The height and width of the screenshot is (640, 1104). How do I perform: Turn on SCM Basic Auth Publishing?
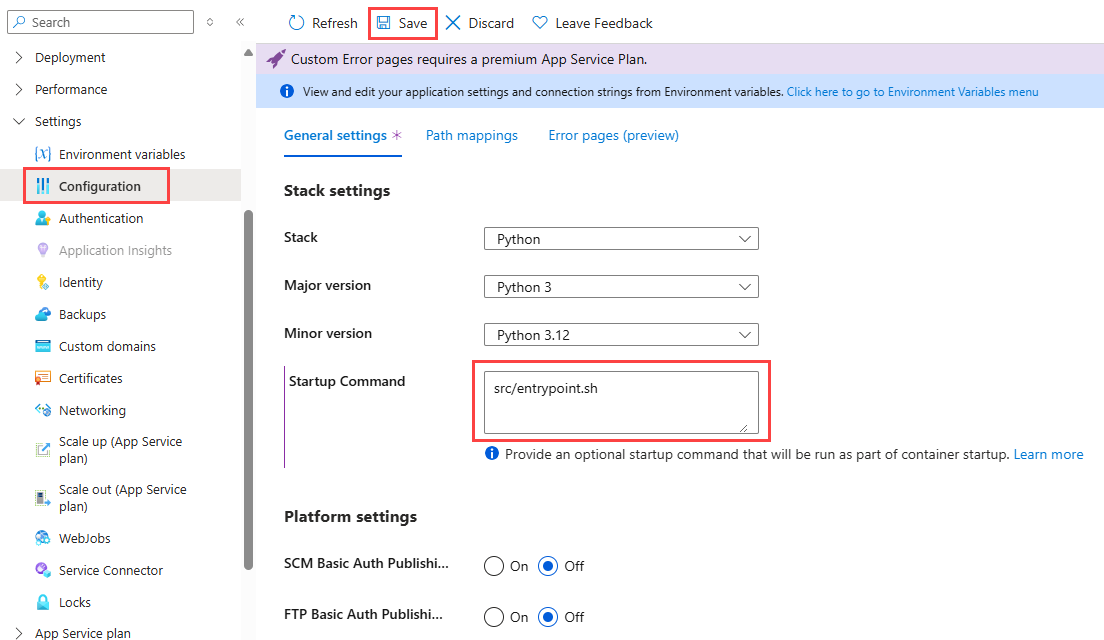click(x=493, y=565)
